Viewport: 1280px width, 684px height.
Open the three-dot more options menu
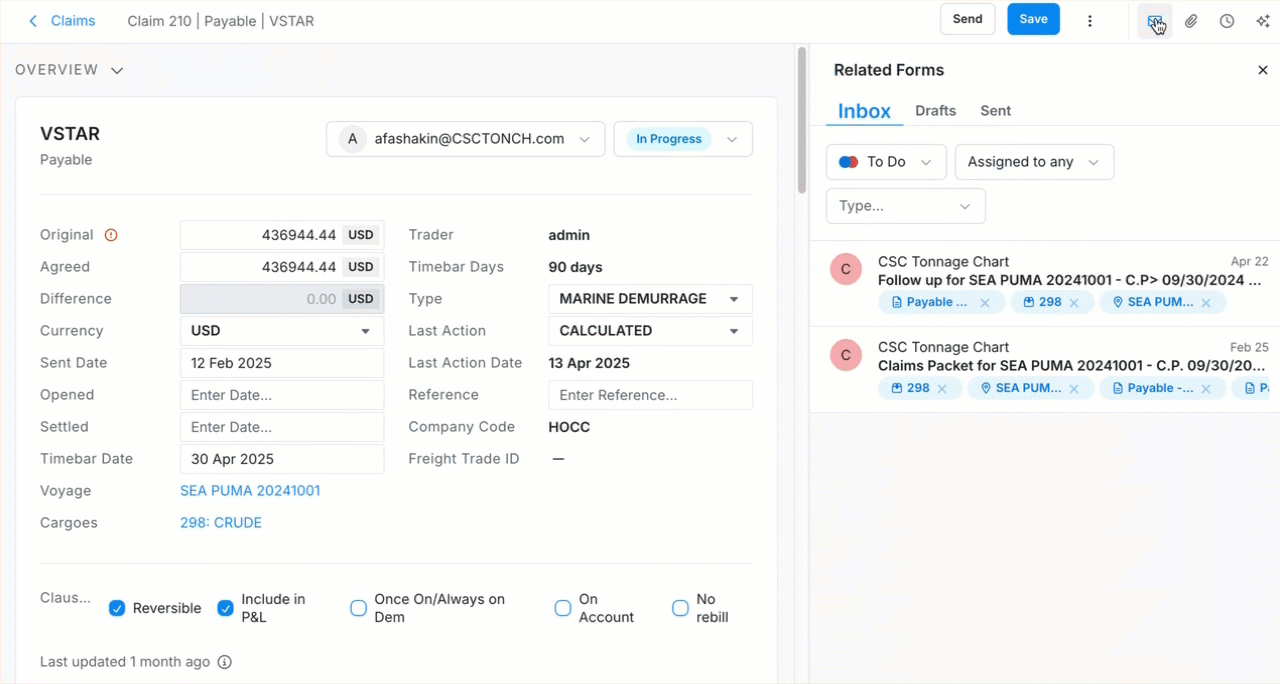(1090, 21)
